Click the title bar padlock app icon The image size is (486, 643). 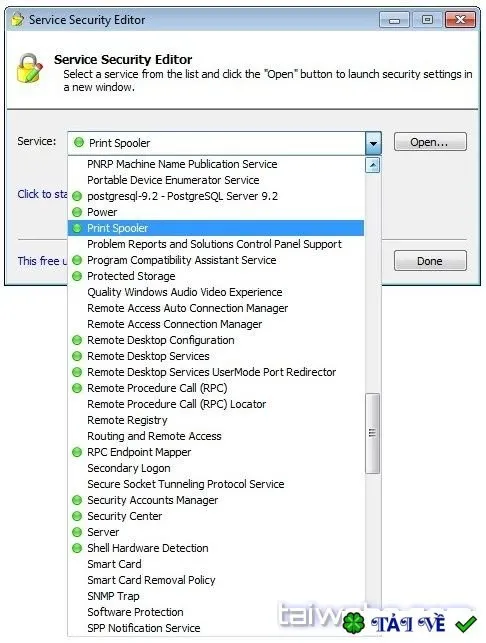[17, 19]
